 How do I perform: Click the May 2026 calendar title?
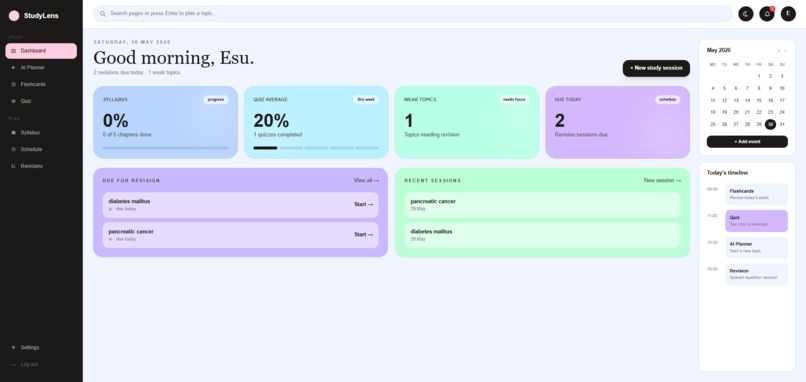click(x=719, y=50)
